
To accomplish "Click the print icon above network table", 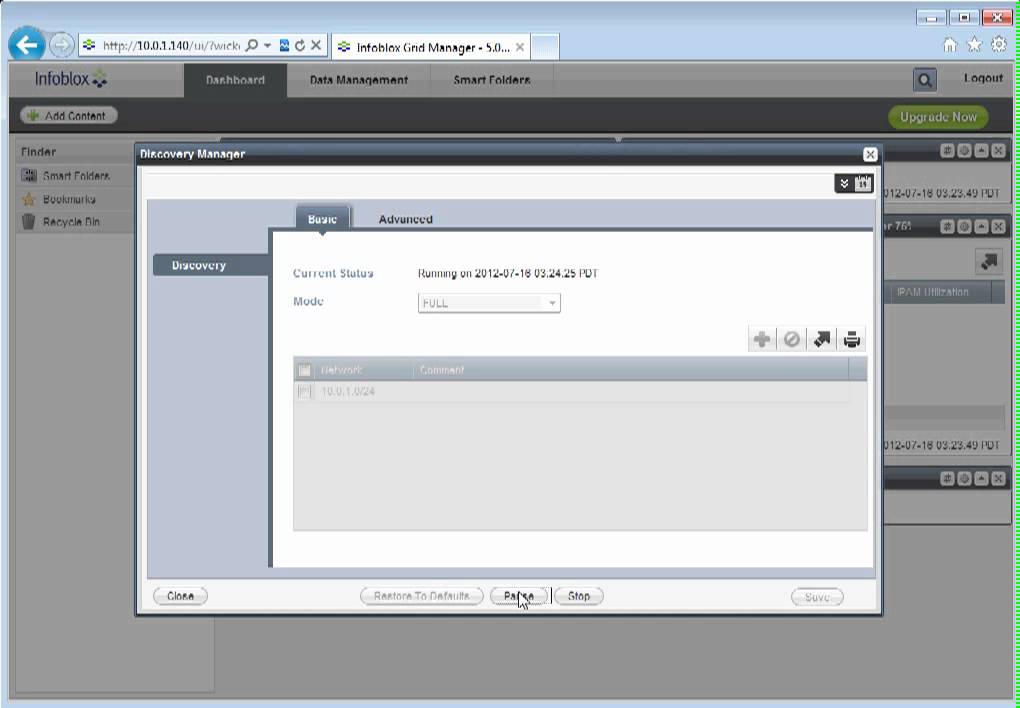I will [x=852, y=339].
